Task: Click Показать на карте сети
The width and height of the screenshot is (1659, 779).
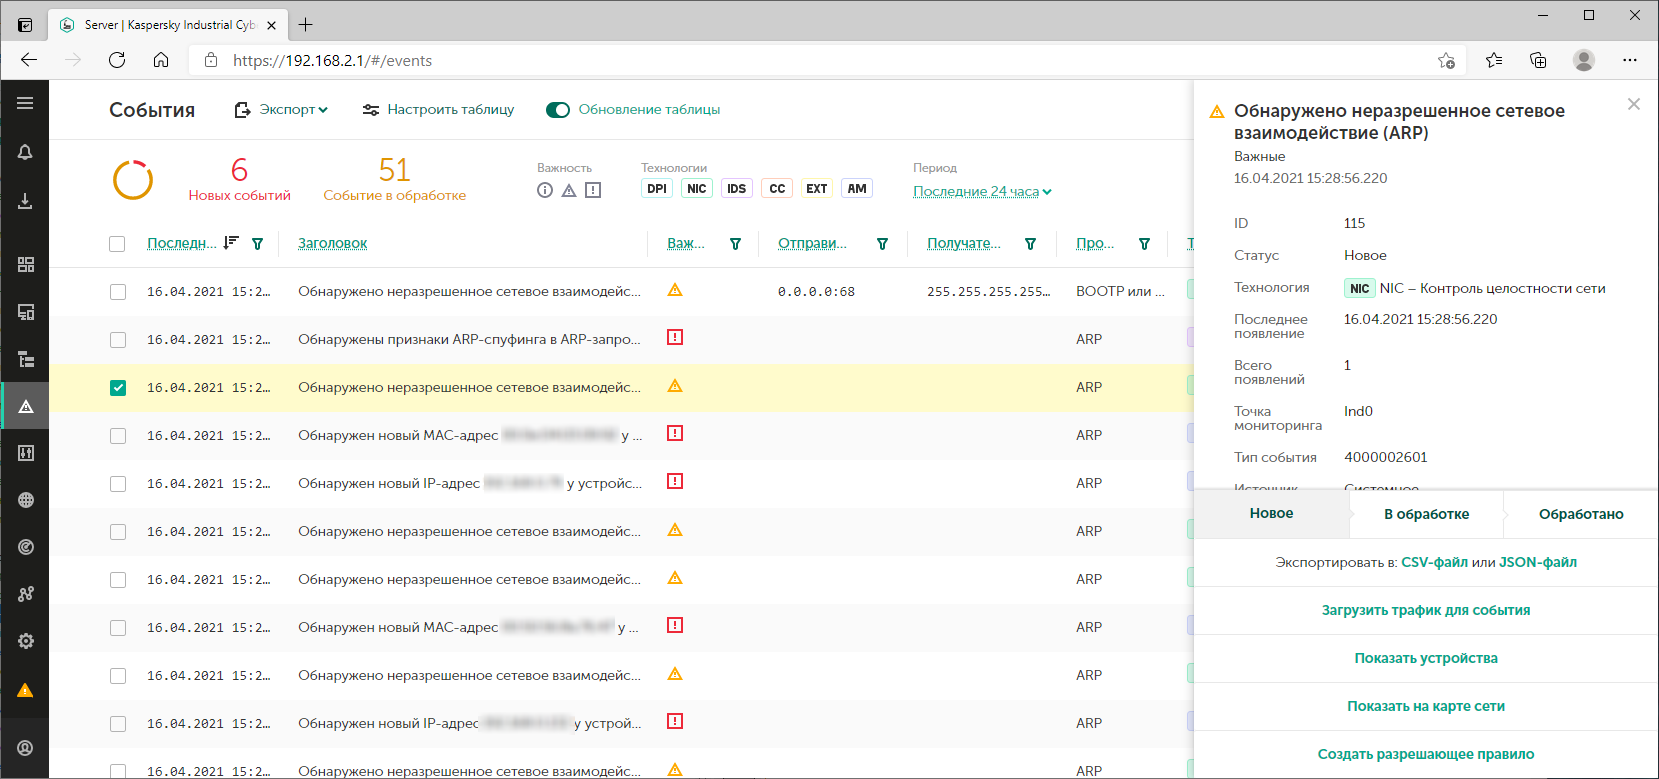Action: click(x=1425, y=706)
